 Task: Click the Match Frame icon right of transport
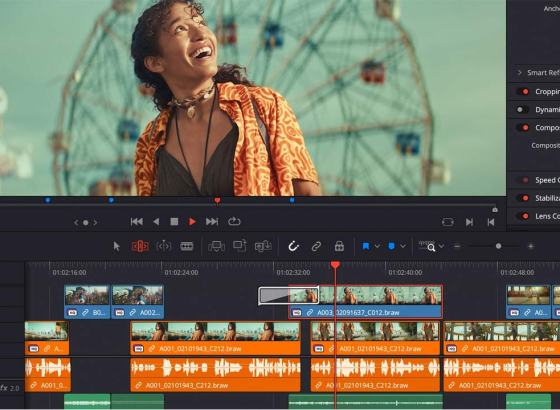point(448,222)
